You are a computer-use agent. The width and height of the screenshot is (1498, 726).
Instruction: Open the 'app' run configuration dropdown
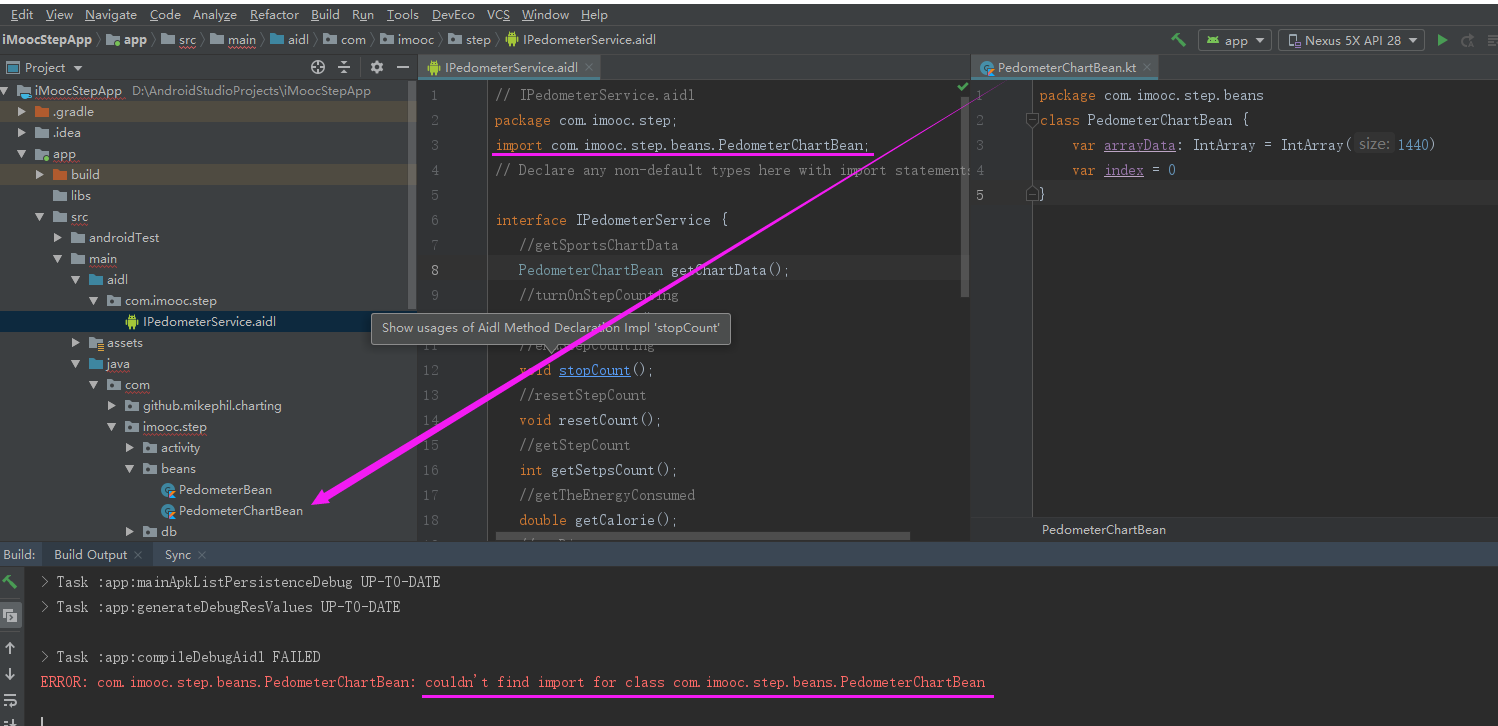(x=1234, y=40)
